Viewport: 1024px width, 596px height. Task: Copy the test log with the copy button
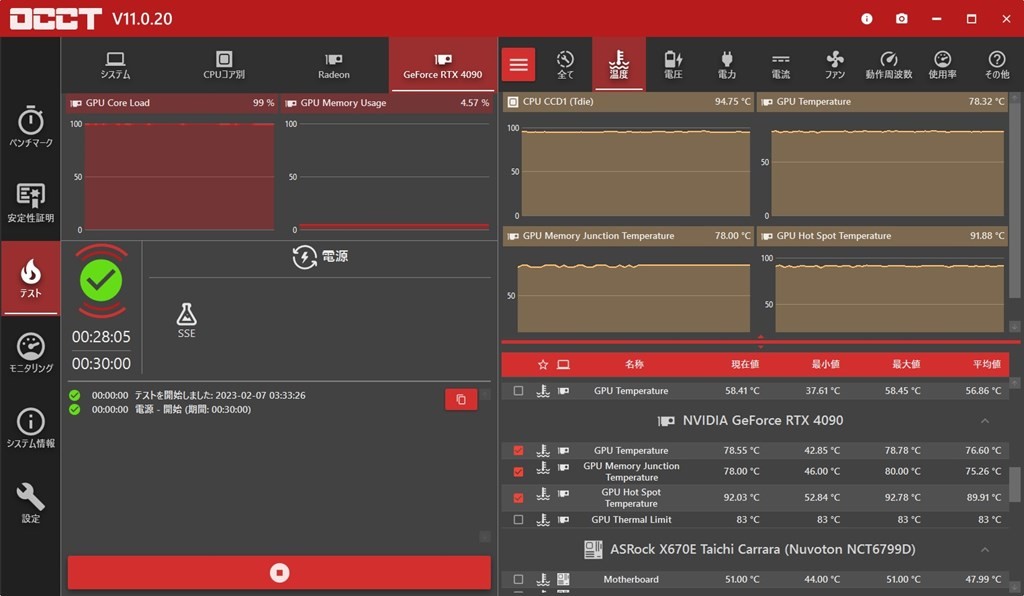(460, 399)
